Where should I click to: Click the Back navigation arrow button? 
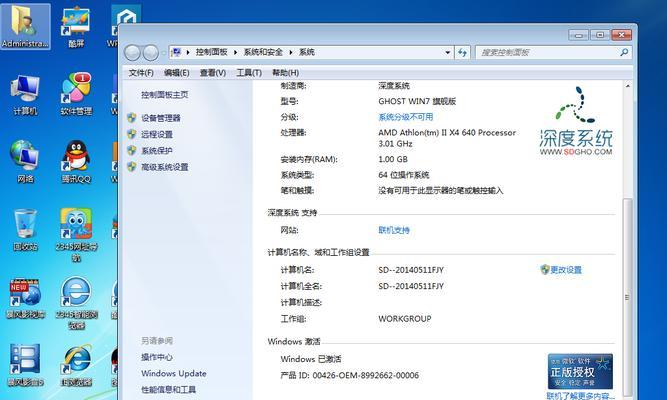(132, 53)
